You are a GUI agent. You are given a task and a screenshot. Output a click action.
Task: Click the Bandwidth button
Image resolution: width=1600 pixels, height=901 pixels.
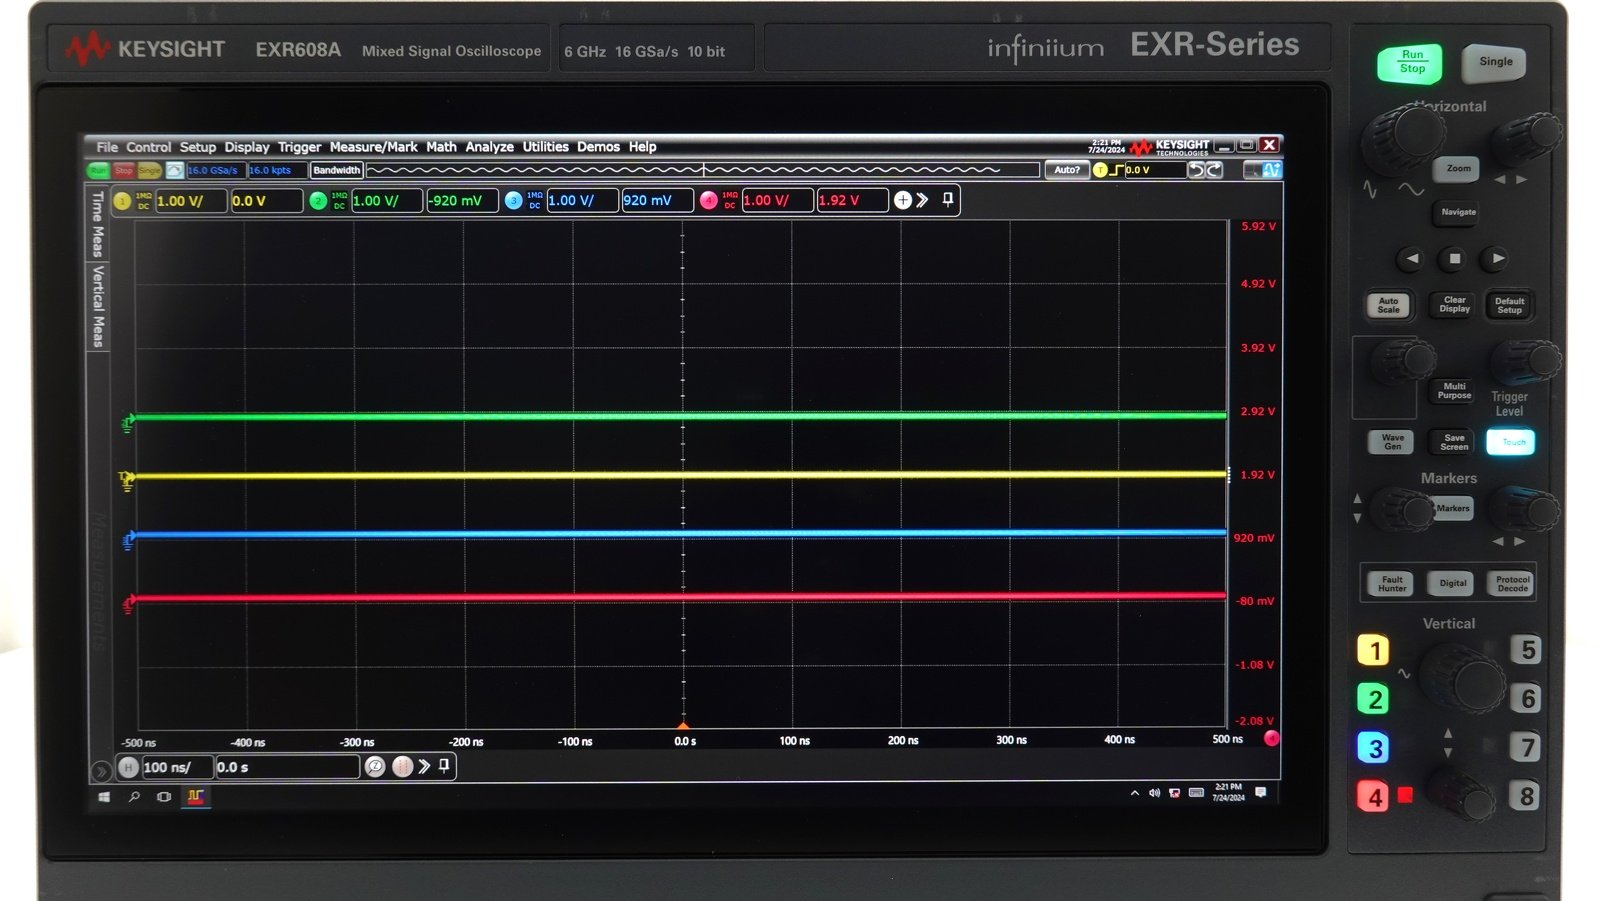[336, 170]
